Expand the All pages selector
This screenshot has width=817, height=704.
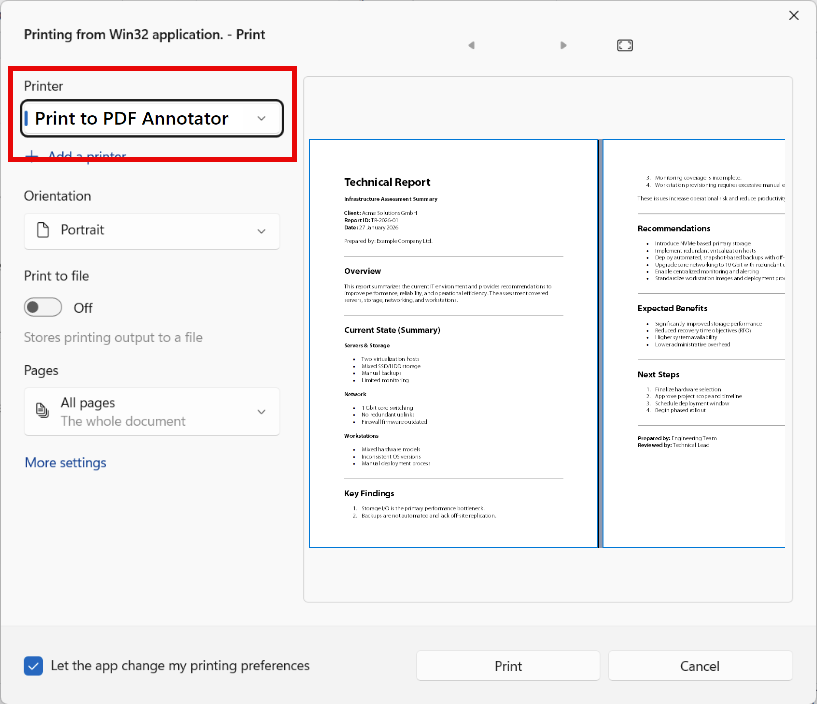tap(151, 411)
